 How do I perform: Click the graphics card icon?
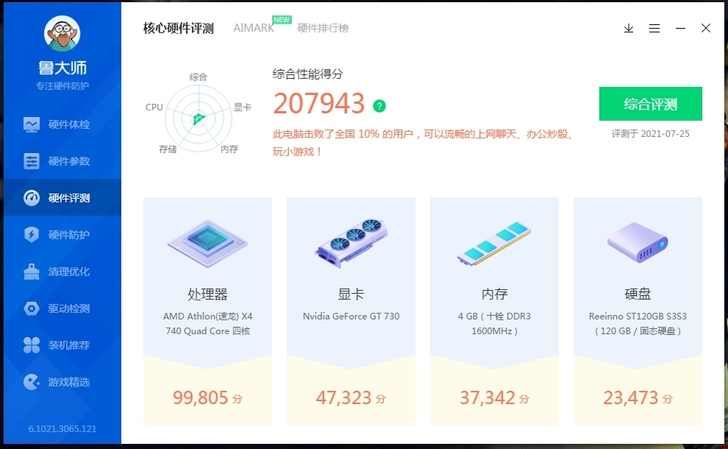coord(351,242)
